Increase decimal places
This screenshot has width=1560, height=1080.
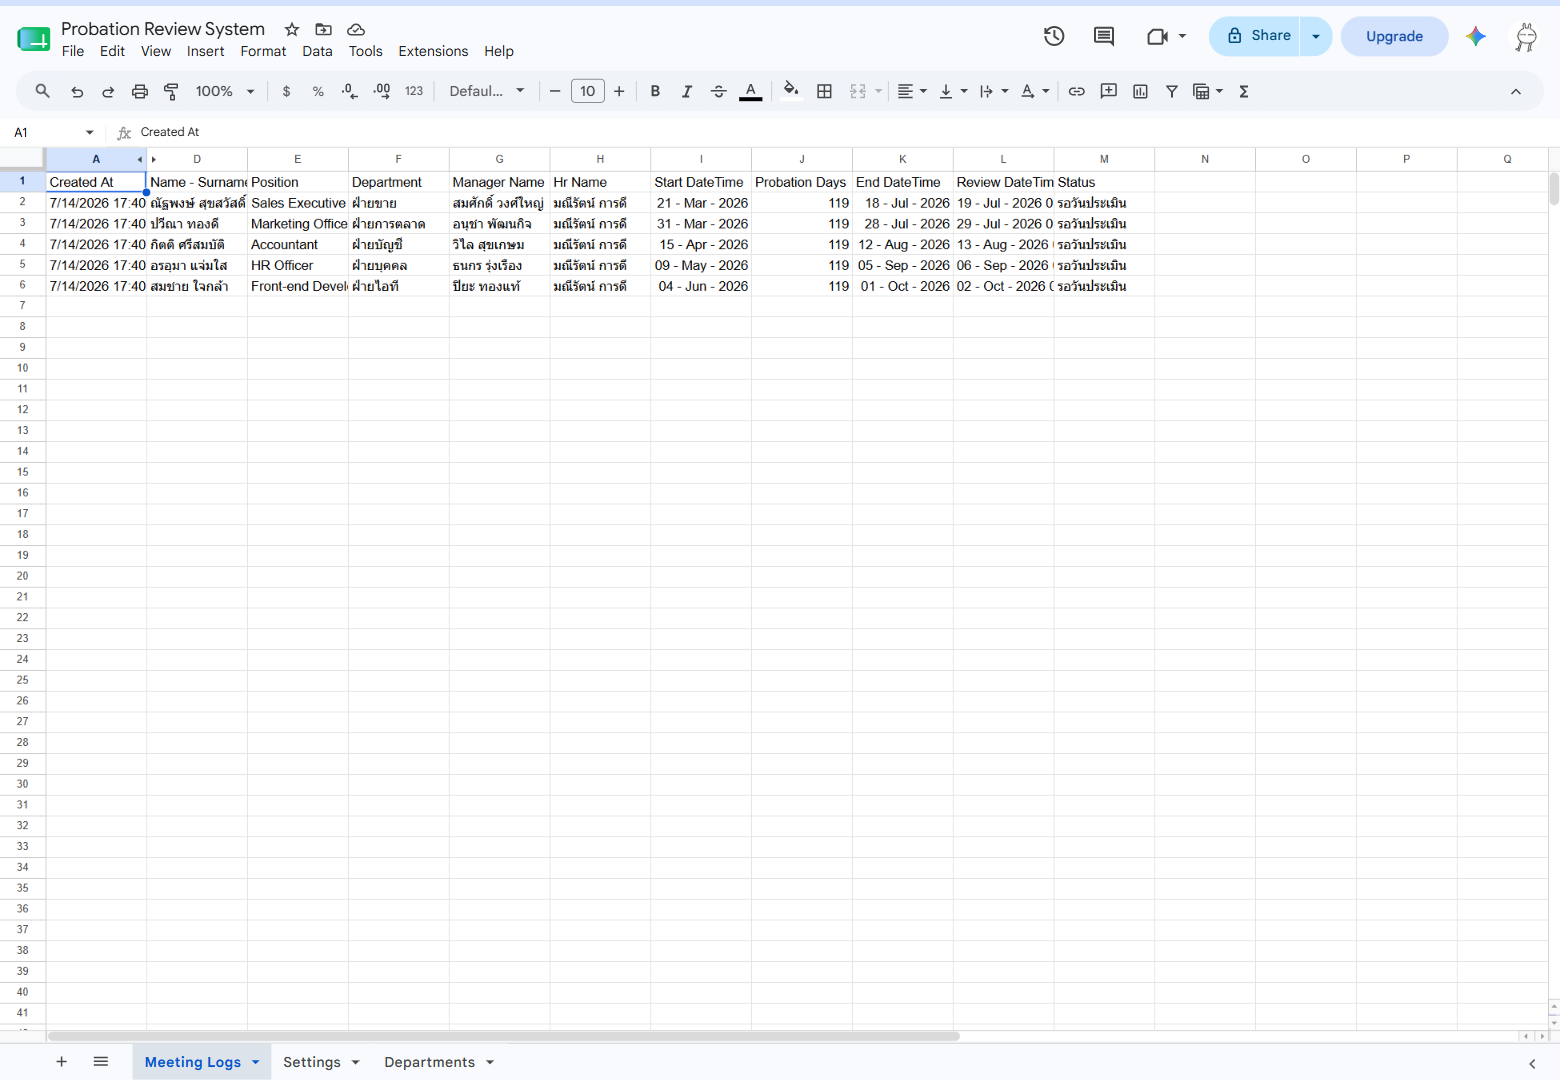tap(382, 91)
